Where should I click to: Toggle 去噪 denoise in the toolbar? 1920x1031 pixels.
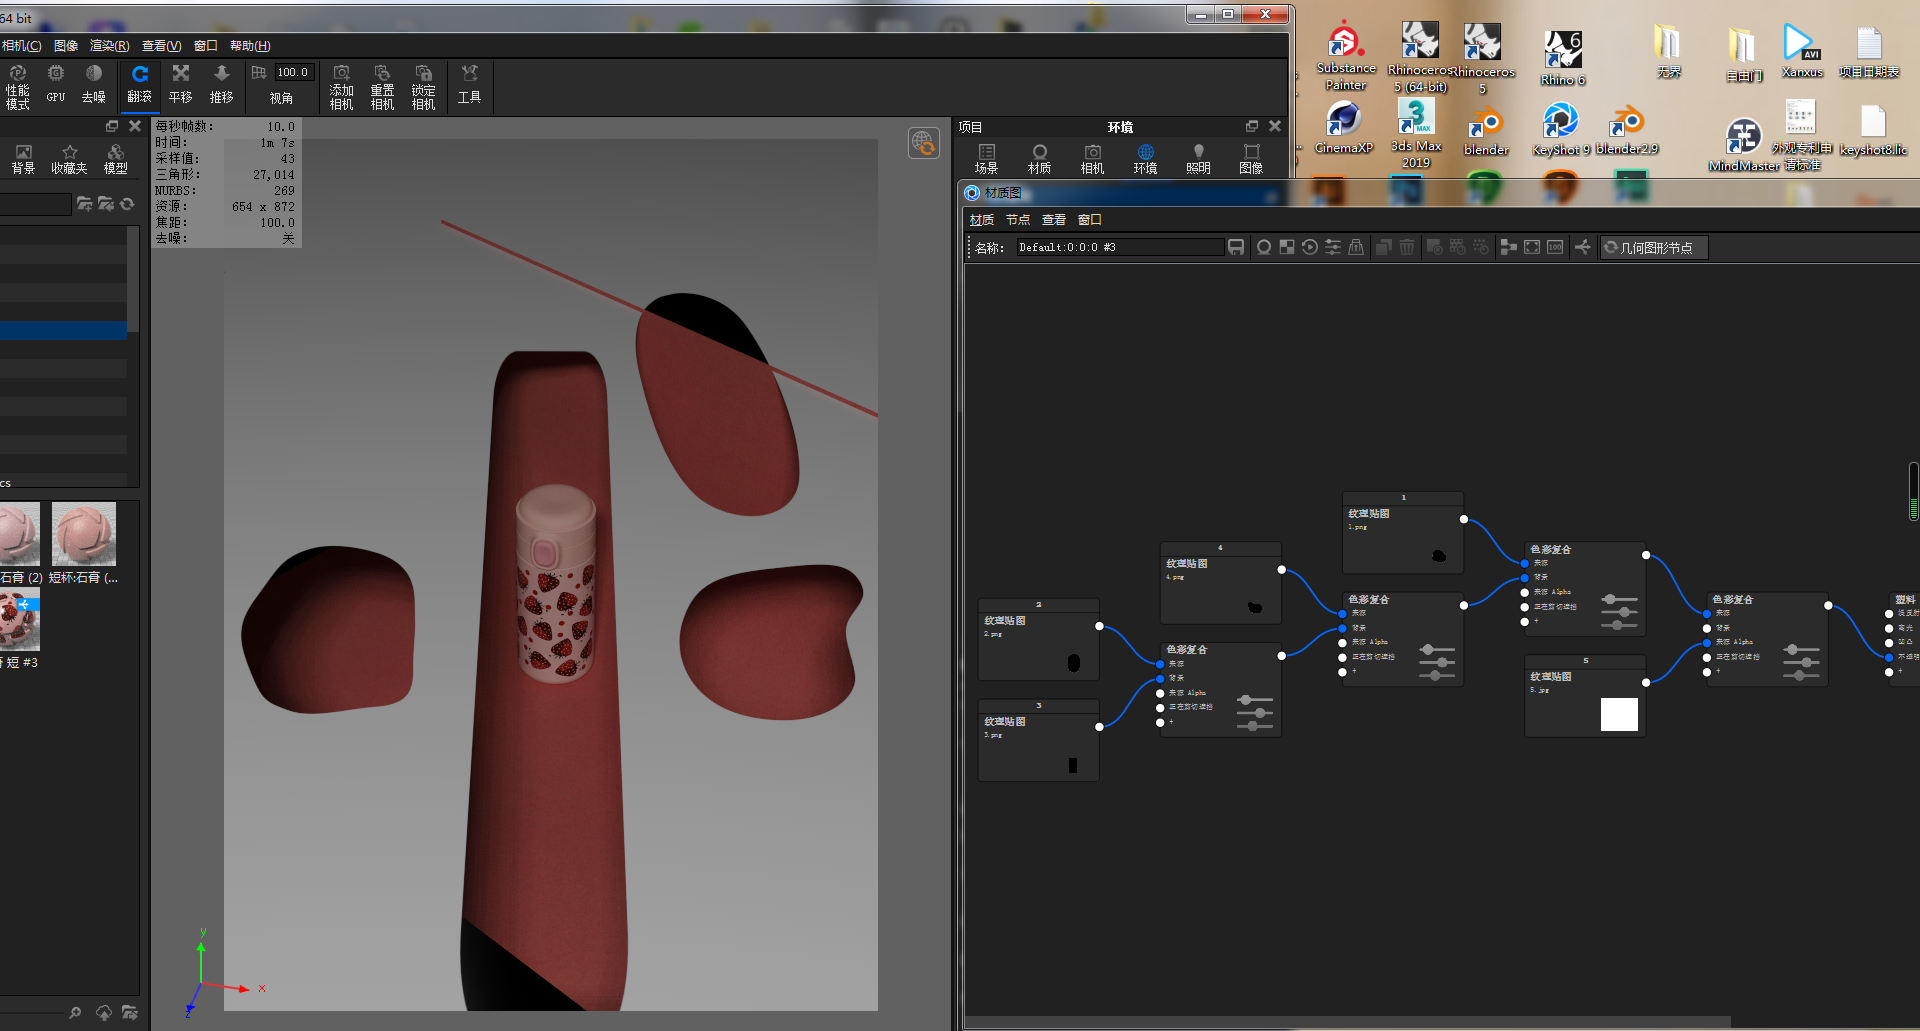pos(93,85)
